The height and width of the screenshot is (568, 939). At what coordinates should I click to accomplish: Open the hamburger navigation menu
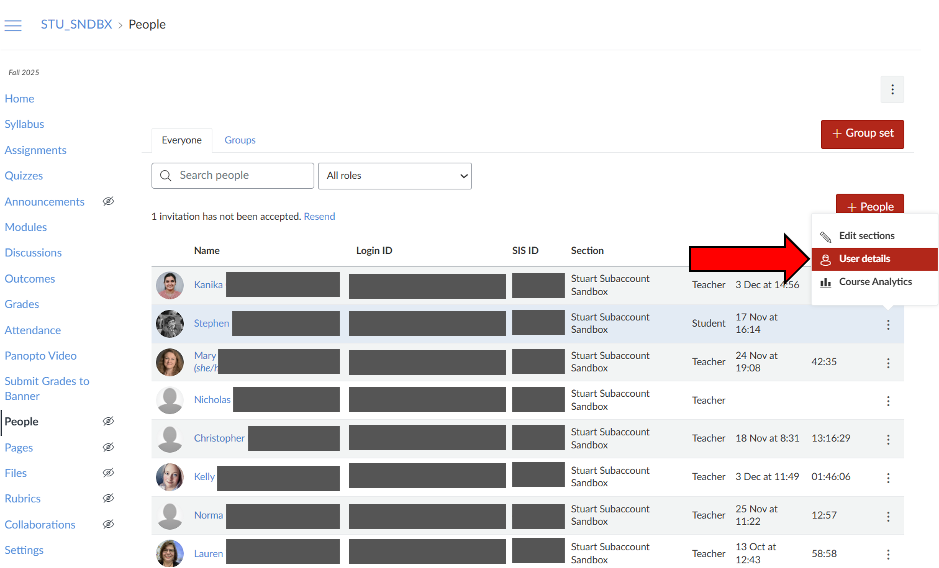(x=13, y=25)
